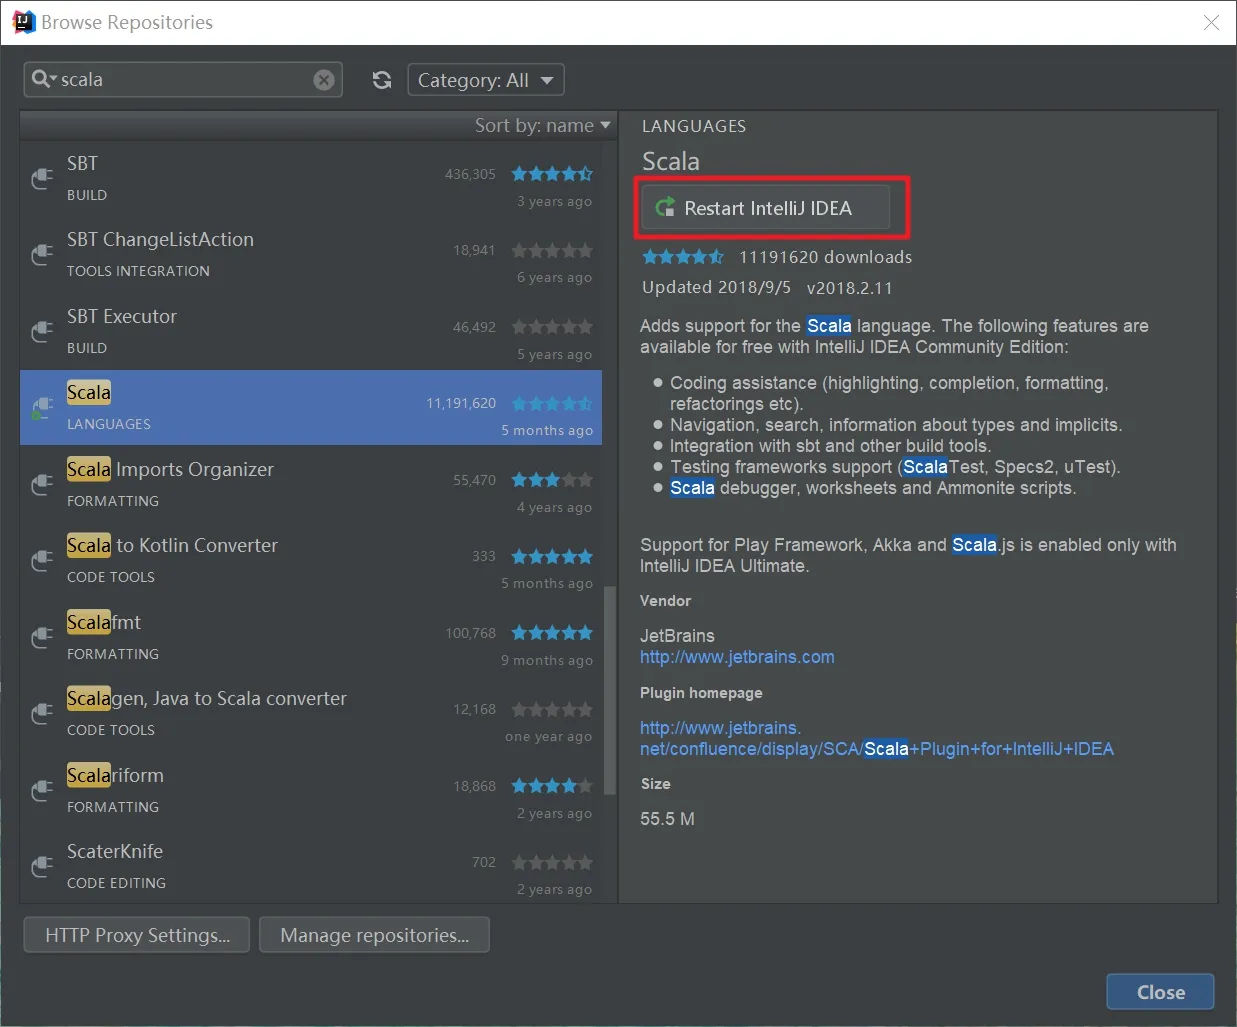Image resolution: width=1237 pixels, height=1027 pixels.
Task: Select the ScaterKnife plugin row
Action: coord(311,867)
